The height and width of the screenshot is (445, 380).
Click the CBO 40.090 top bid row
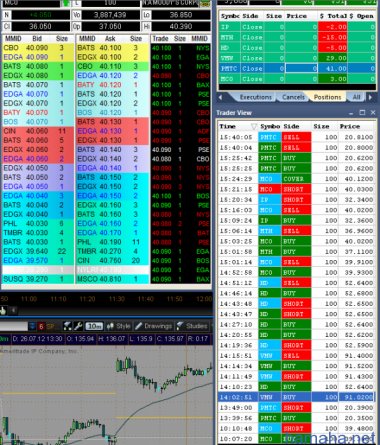[x=38, y=48]
